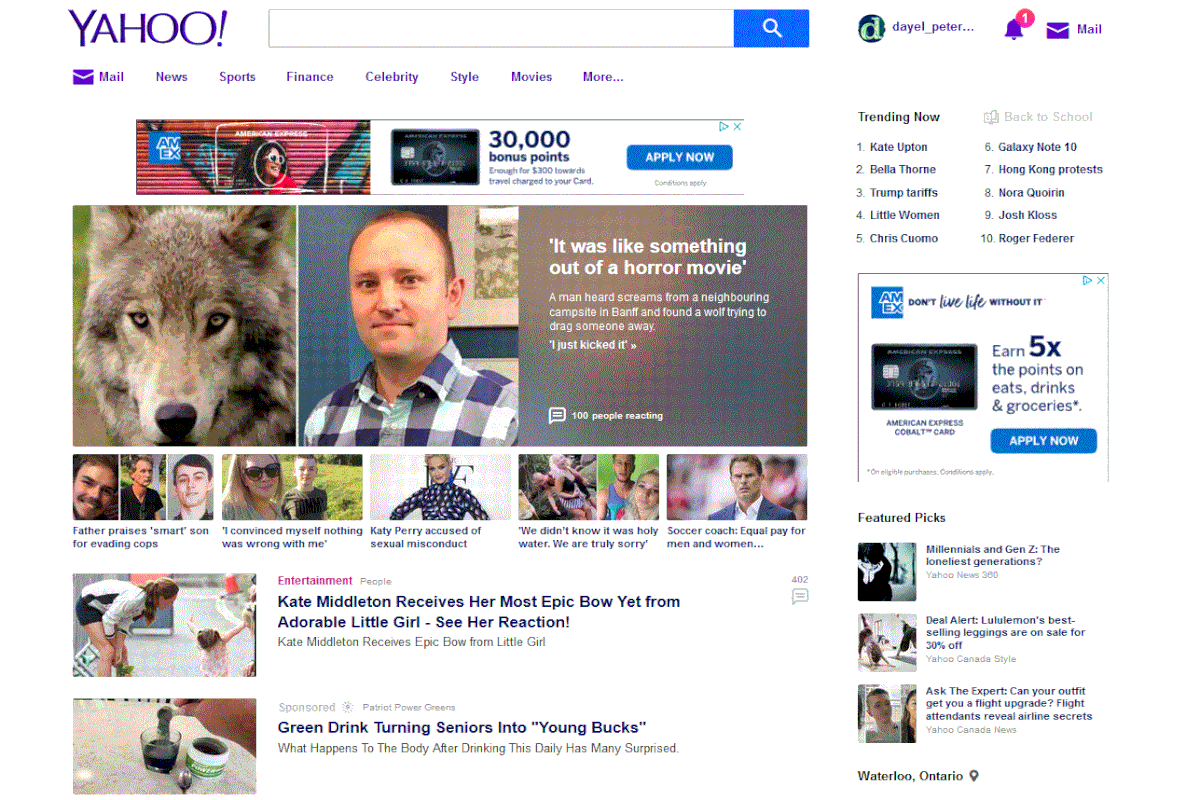Open the Sports tab
Viewport: 1186px width, 800px height.
(x=238, y=77)
